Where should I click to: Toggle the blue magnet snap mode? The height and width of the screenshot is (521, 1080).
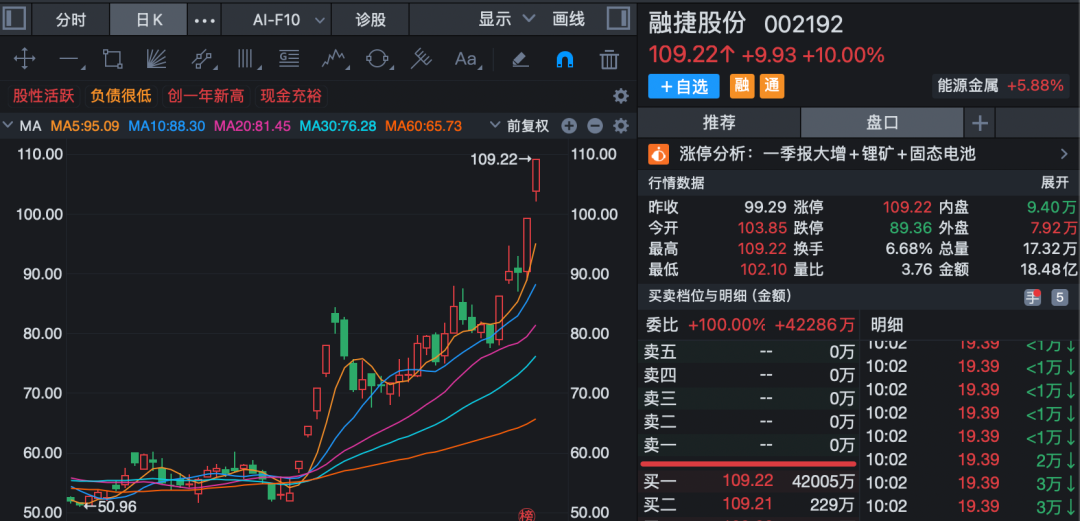click(564, 59)
